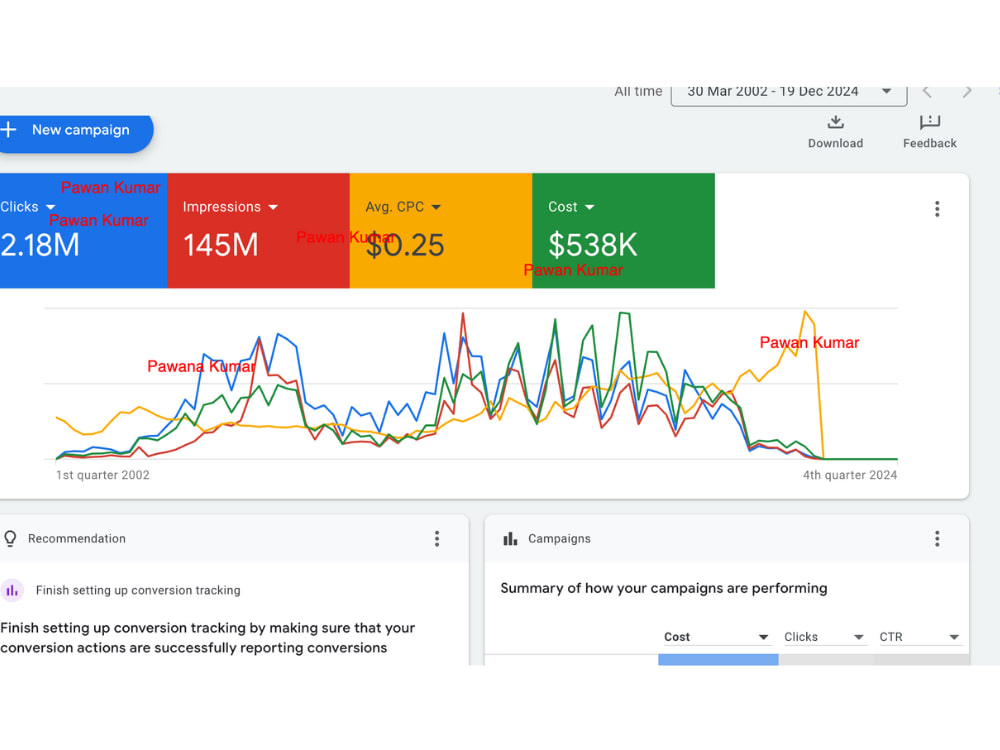Screen dimensions: 1000x750
Task: Click the Download icon
Action: tap(835, 122)
